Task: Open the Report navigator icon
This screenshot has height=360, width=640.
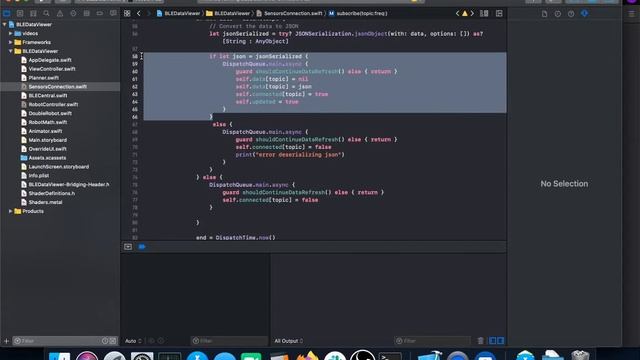Action: tap(113, 13)
